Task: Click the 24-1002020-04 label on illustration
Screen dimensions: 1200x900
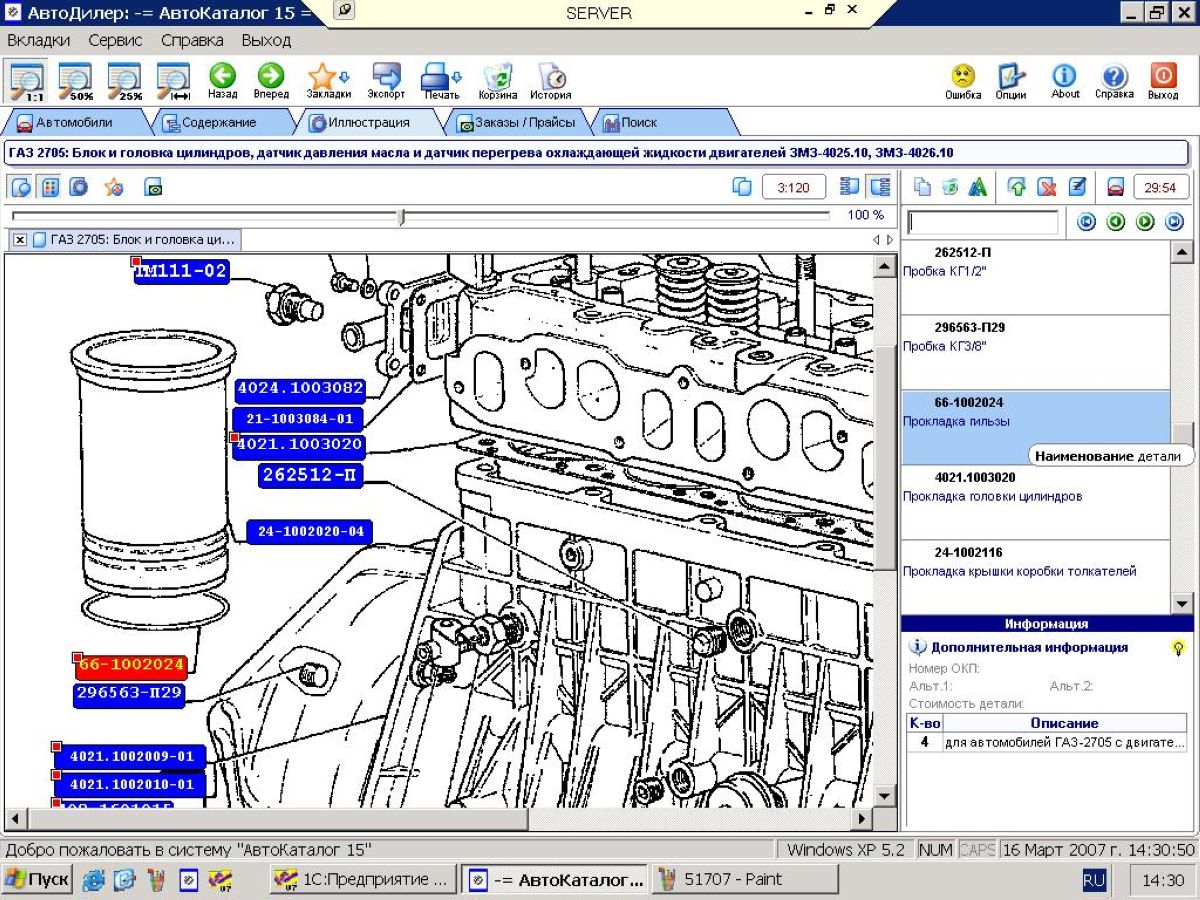Action: pos(310,532)
